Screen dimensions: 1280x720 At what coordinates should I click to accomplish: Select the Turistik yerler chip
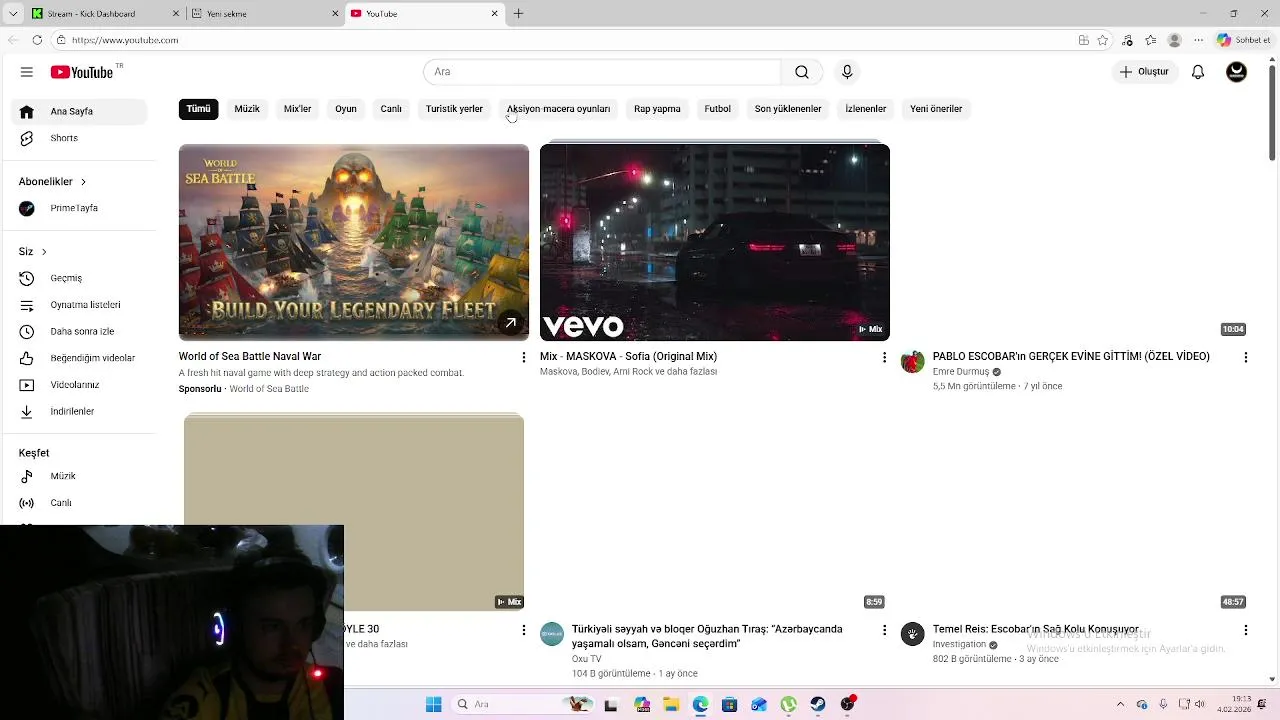(454, 109)
